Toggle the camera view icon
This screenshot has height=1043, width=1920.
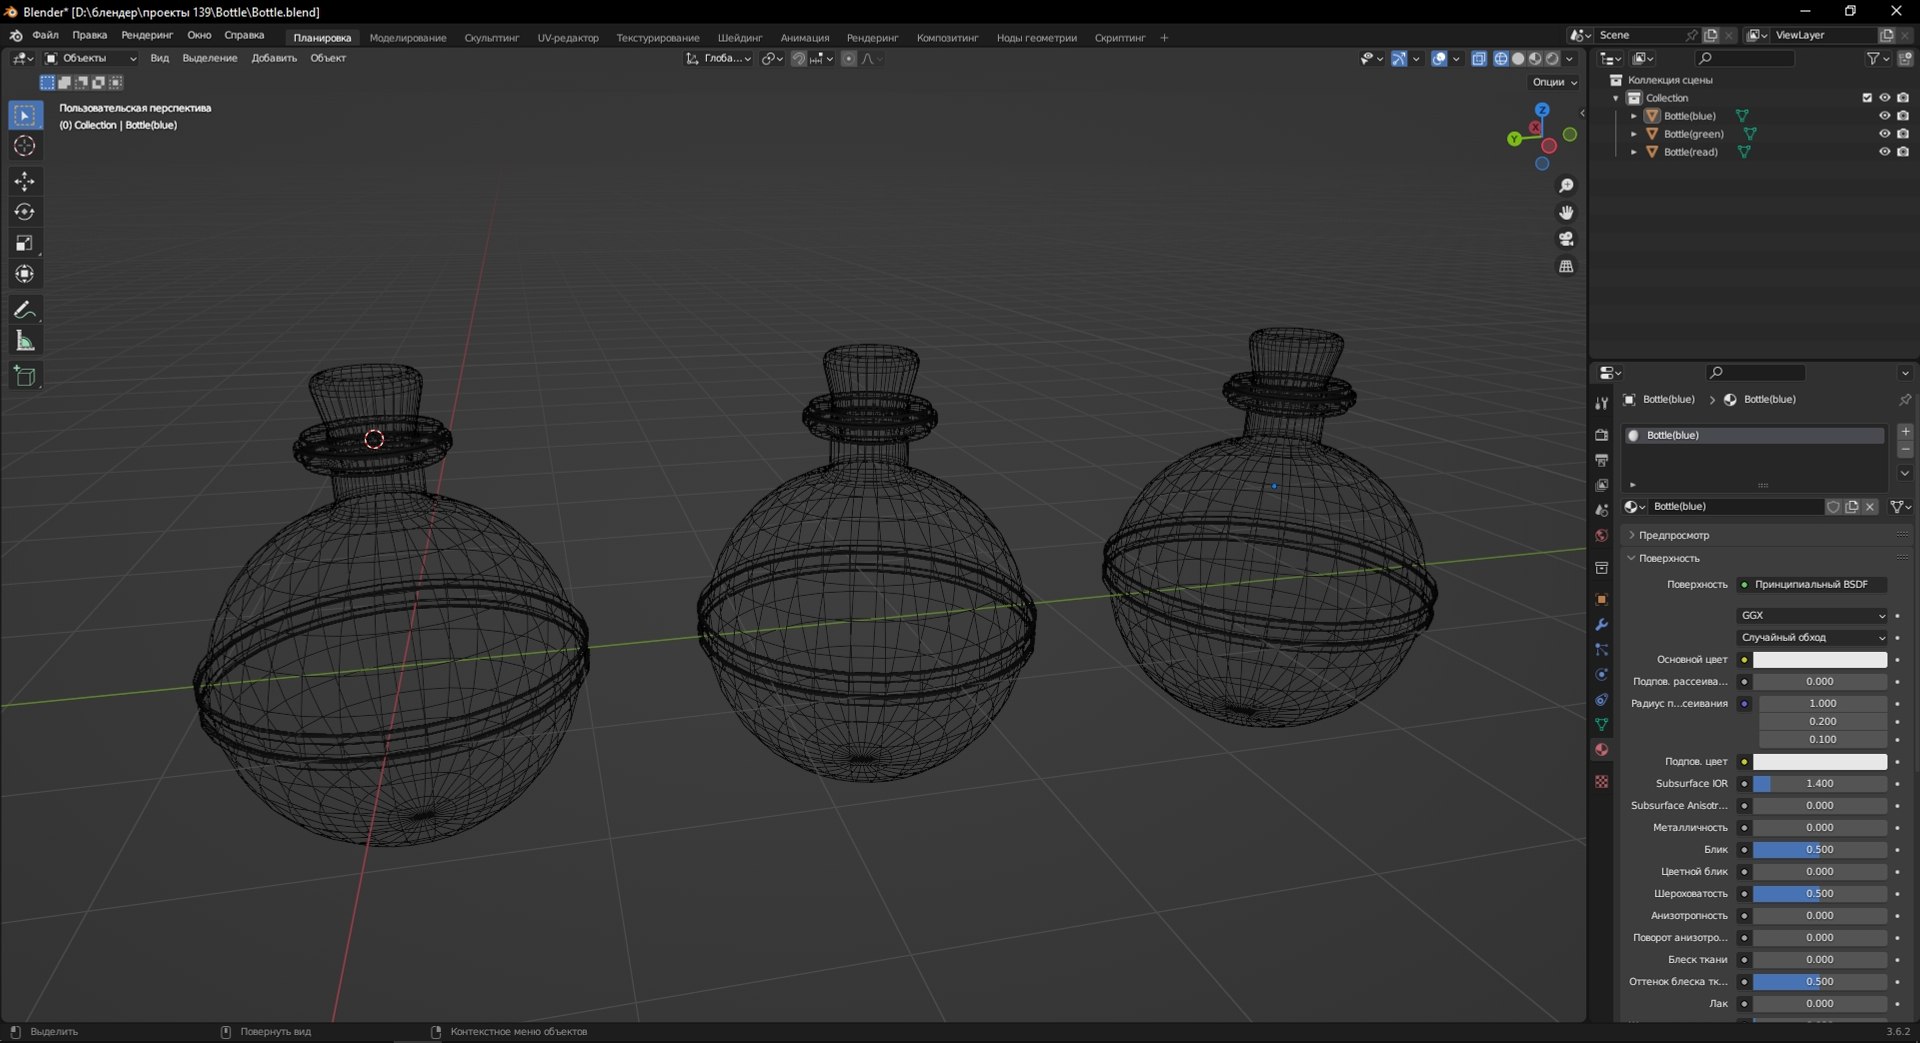point(1566,239)
